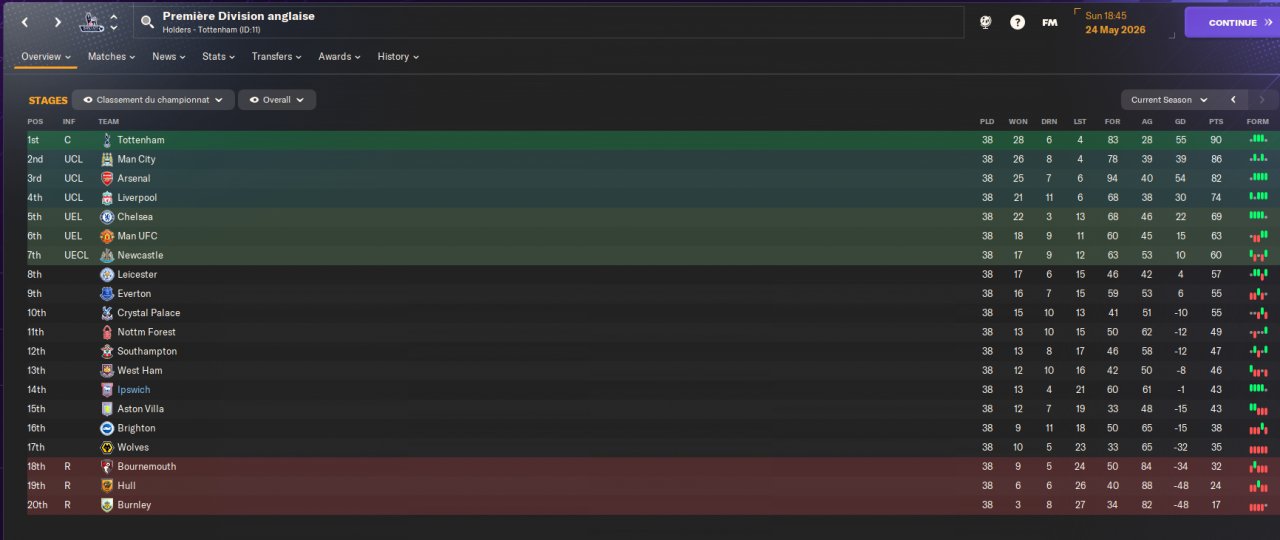Open the Premier League logo icon
The height and width of the screenshot is (540, 1280).
(x=90, y=22)
